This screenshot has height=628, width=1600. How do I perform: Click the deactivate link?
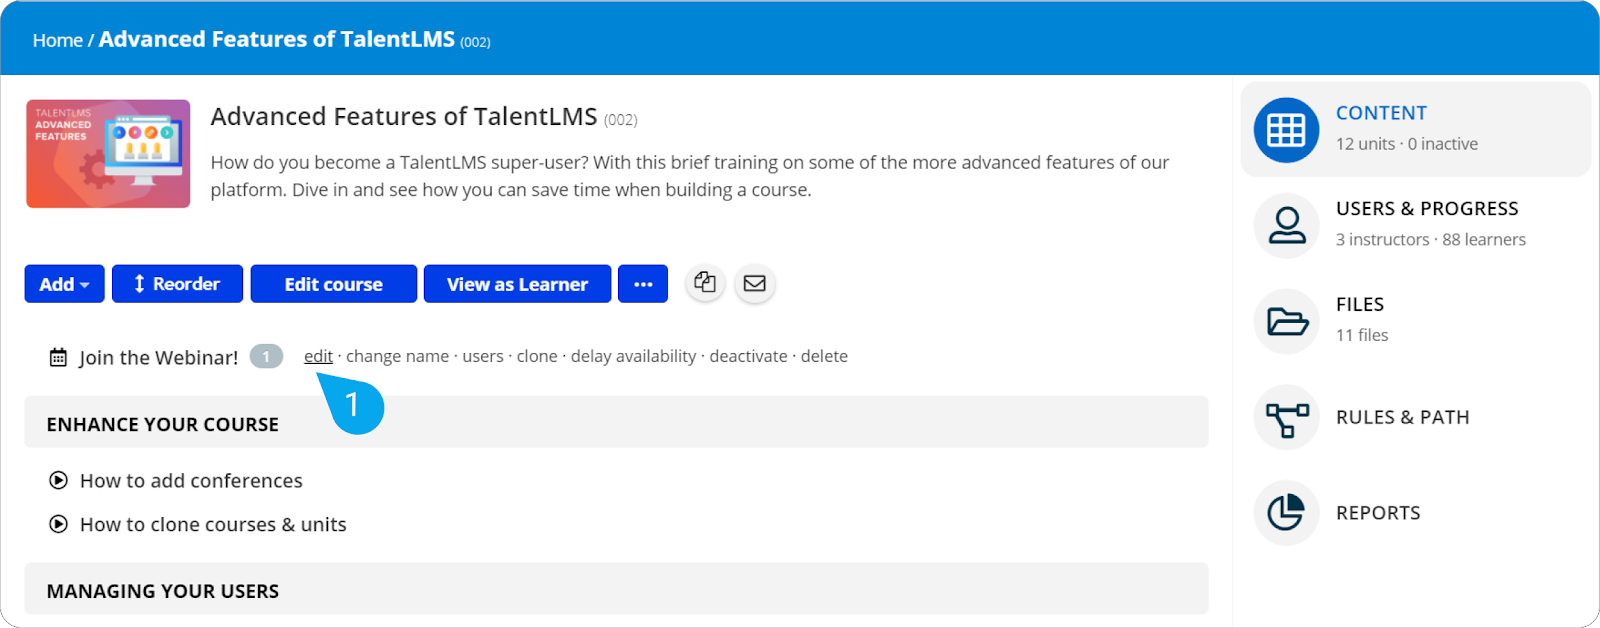pyautogui.click(x=748, y=356)
